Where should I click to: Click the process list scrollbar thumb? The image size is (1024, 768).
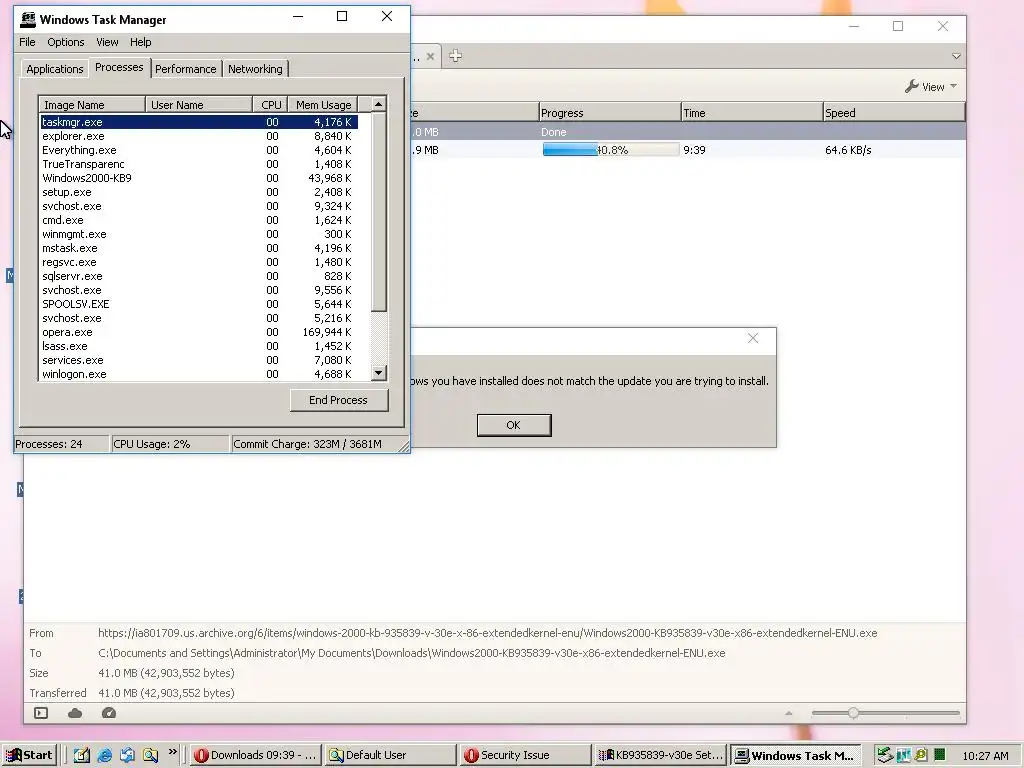point(379,211)
